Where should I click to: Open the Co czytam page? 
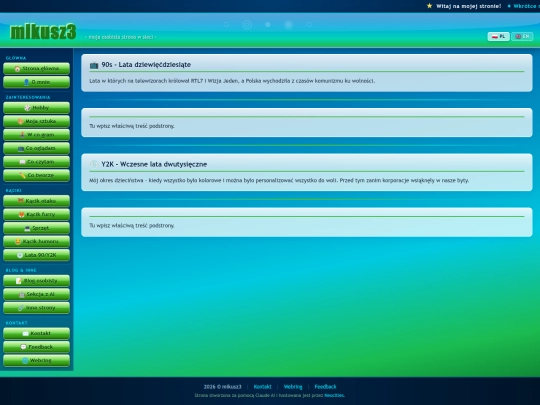pyautogui.click(x=36, y=162)
